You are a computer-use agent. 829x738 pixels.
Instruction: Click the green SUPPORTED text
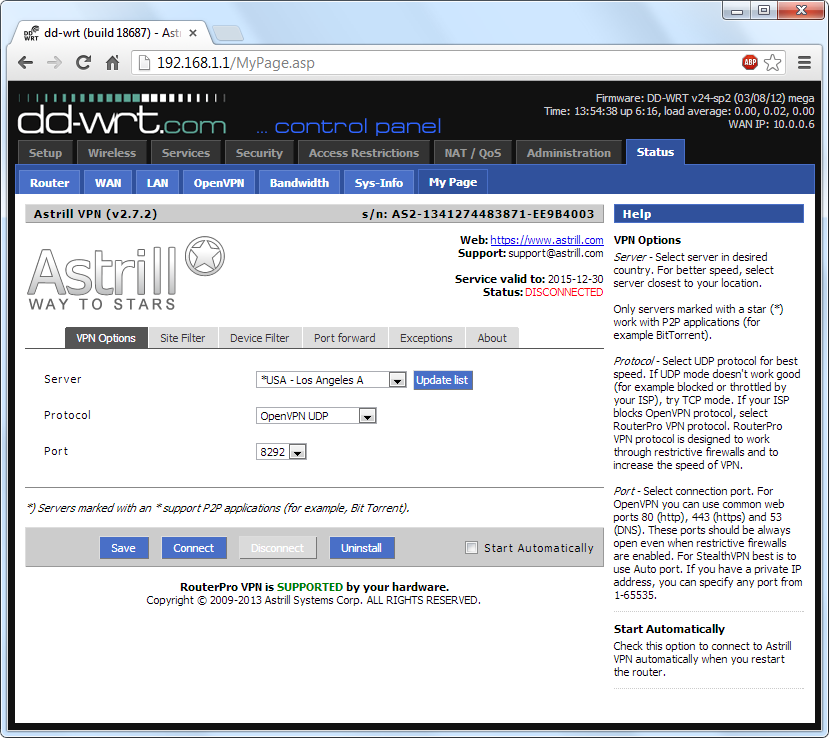click(310, 587)
